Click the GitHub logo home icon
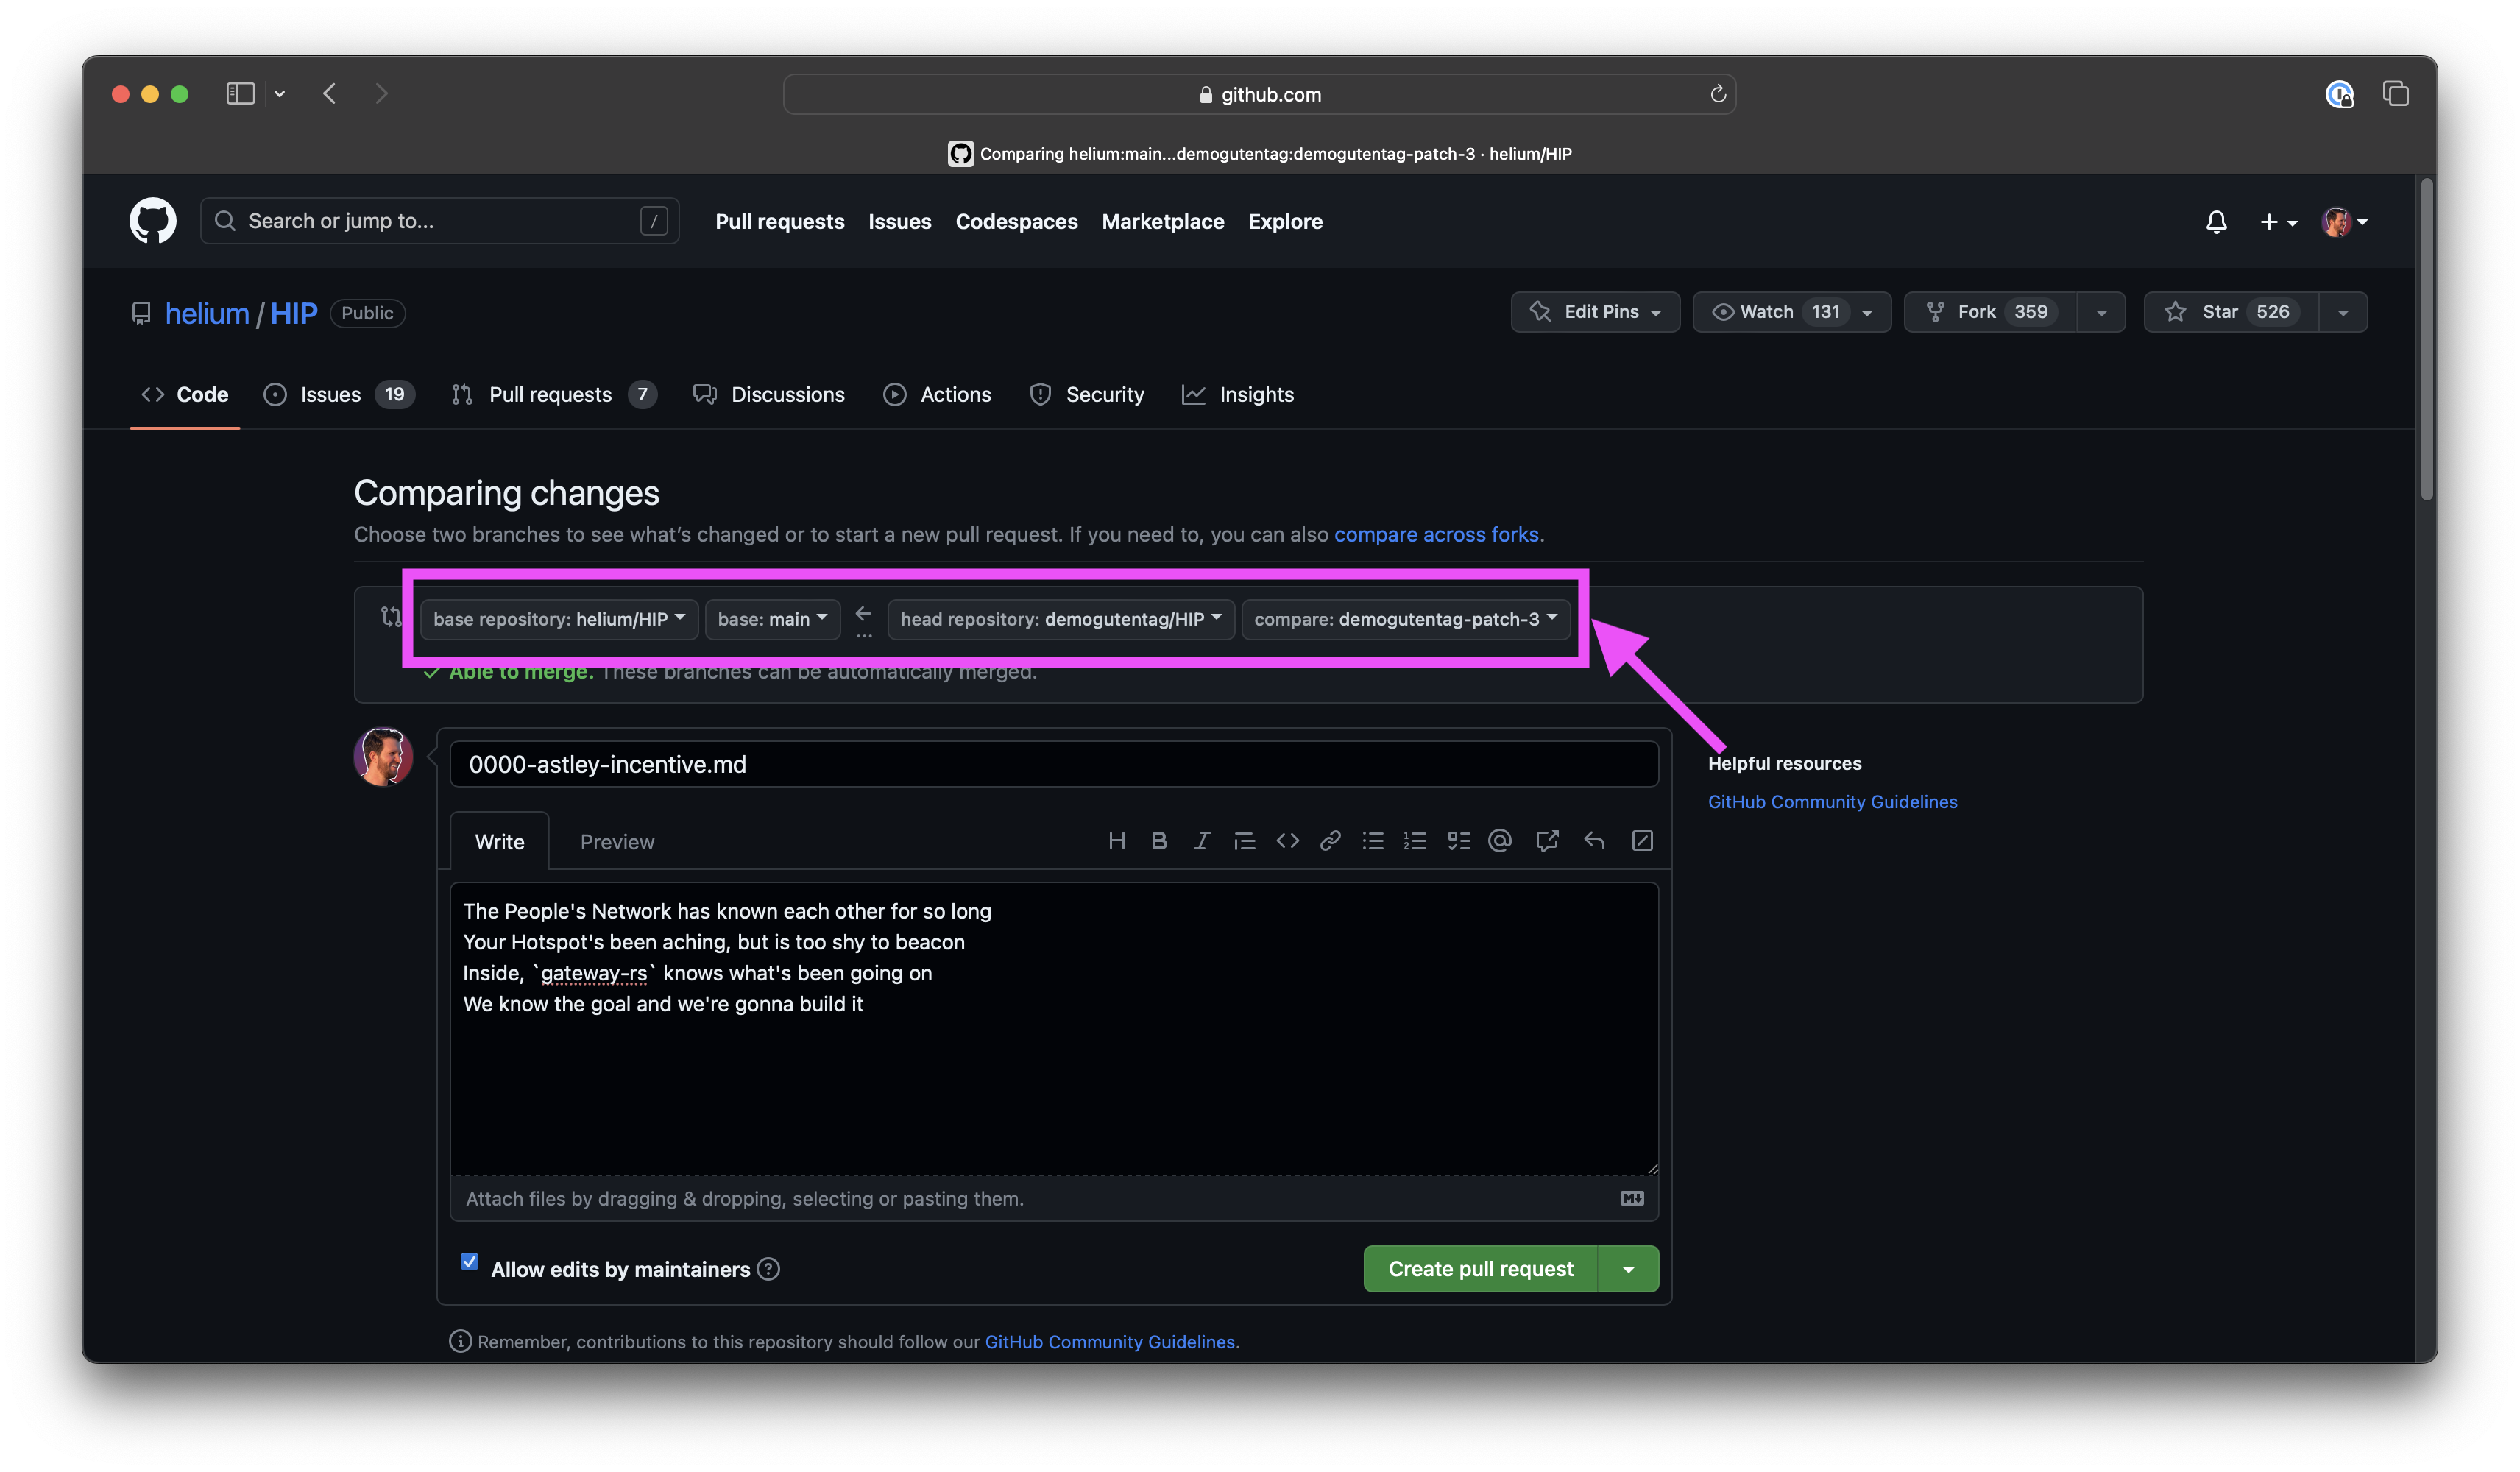 [153, 221]
